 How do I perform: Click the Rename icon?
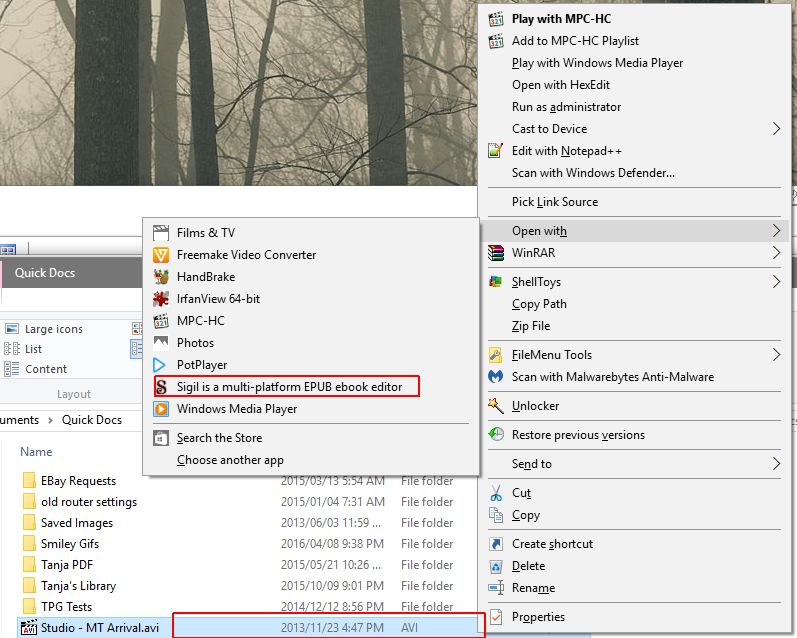point(496,588)
